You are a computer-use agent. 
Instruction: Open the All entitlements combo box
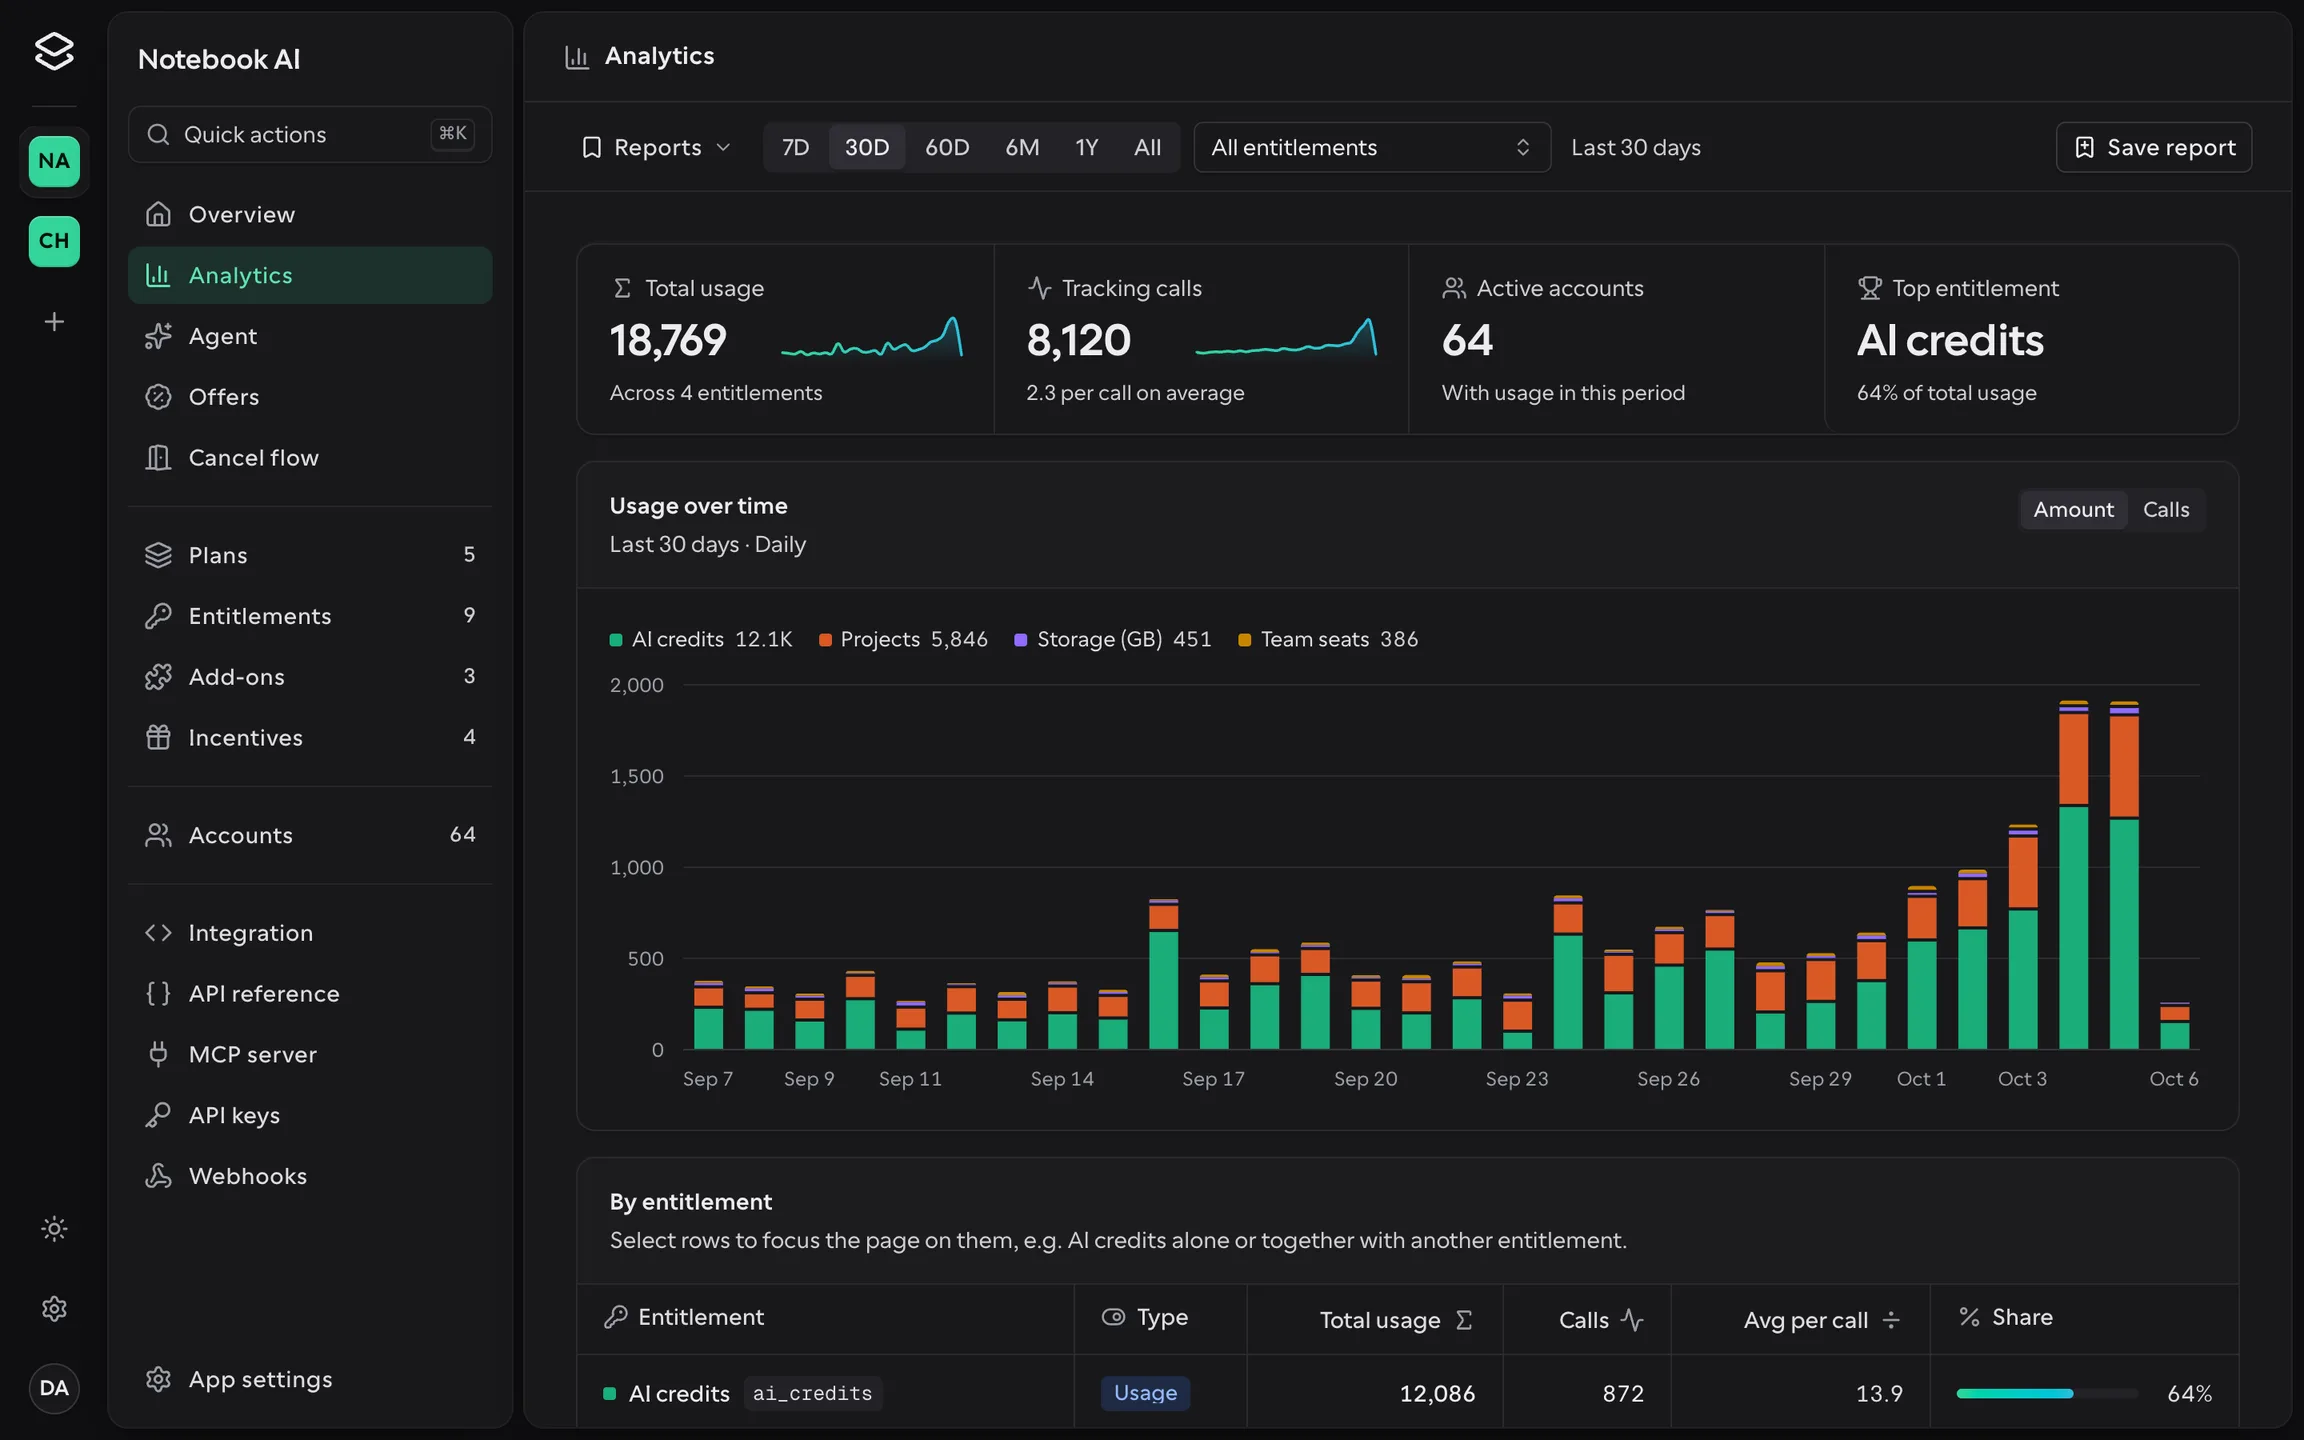(1372, 147)
